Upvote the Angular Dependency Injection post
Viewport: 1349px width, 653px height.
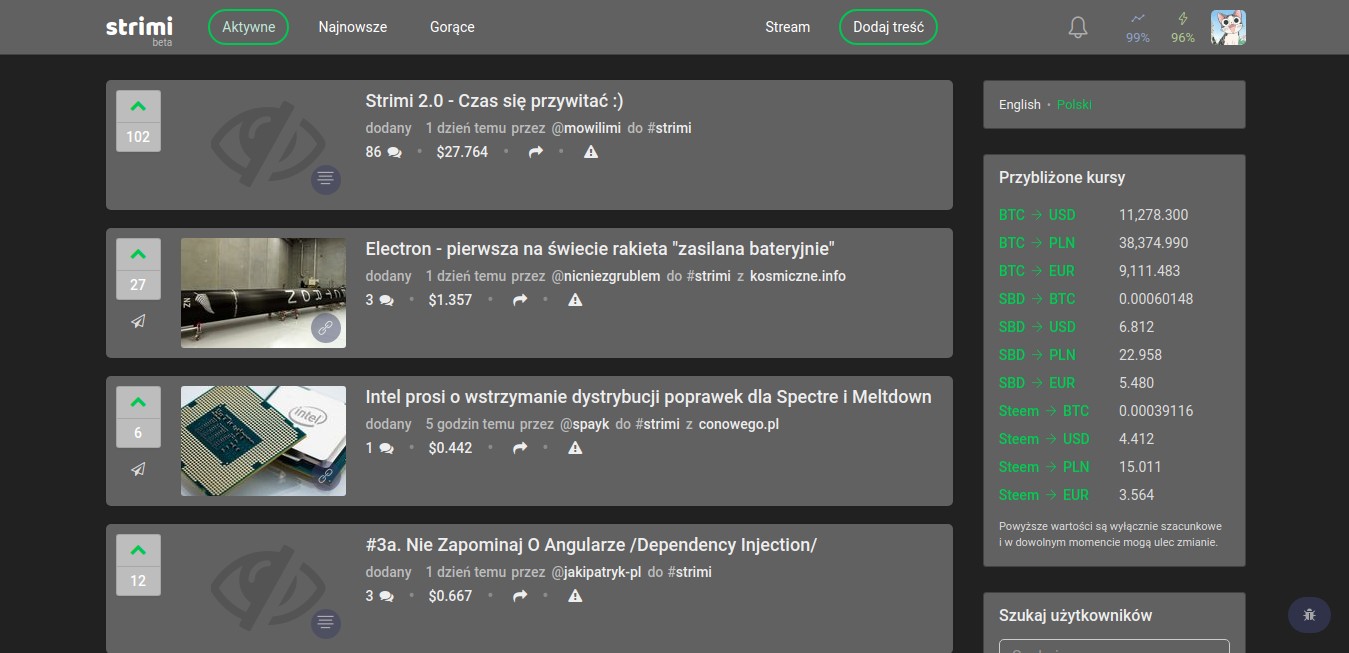(x=138, y=550)
